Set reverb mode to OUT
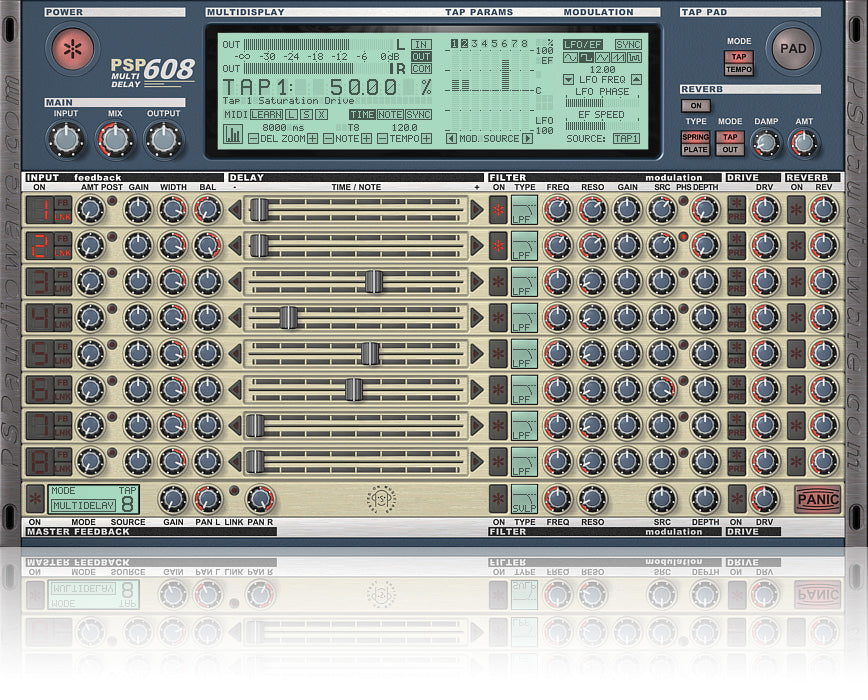Screen dimensions: 868x700 point(730,149)
